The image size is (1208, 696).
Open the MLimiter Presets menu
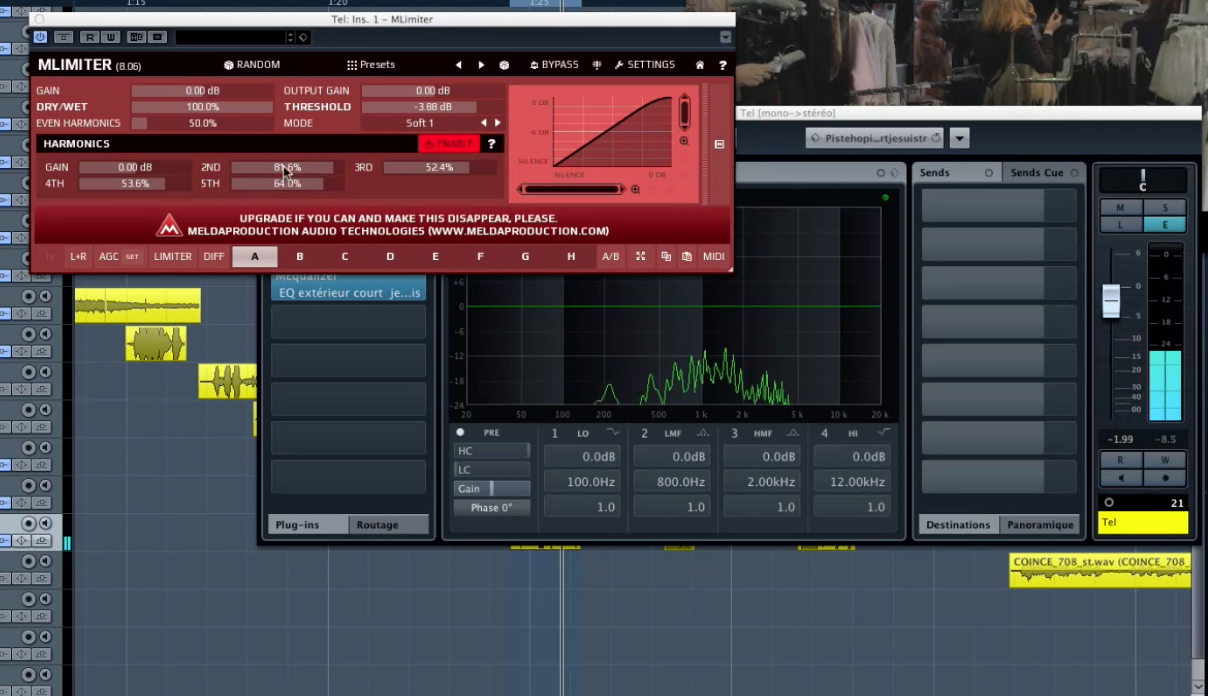click(x=371, y=64)
